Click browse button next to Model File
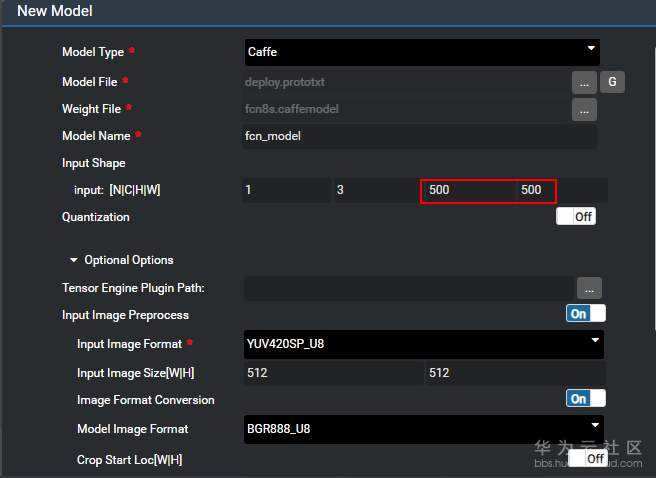This screenshot has height=478, width=656. tap(584, 82)
